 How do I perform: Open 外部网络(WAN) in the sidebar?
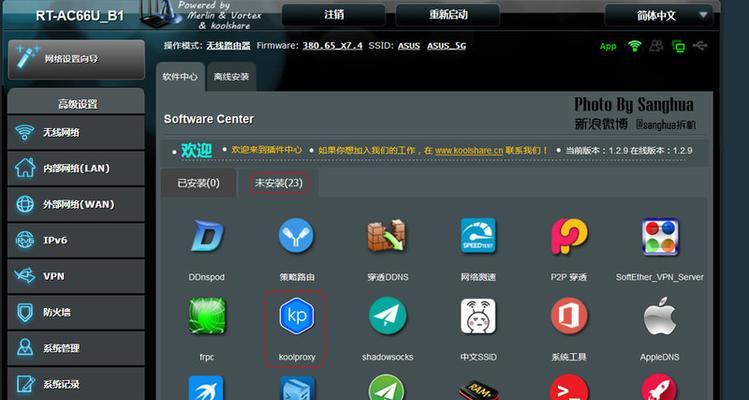pyautogui.click(x=76, y=205)
